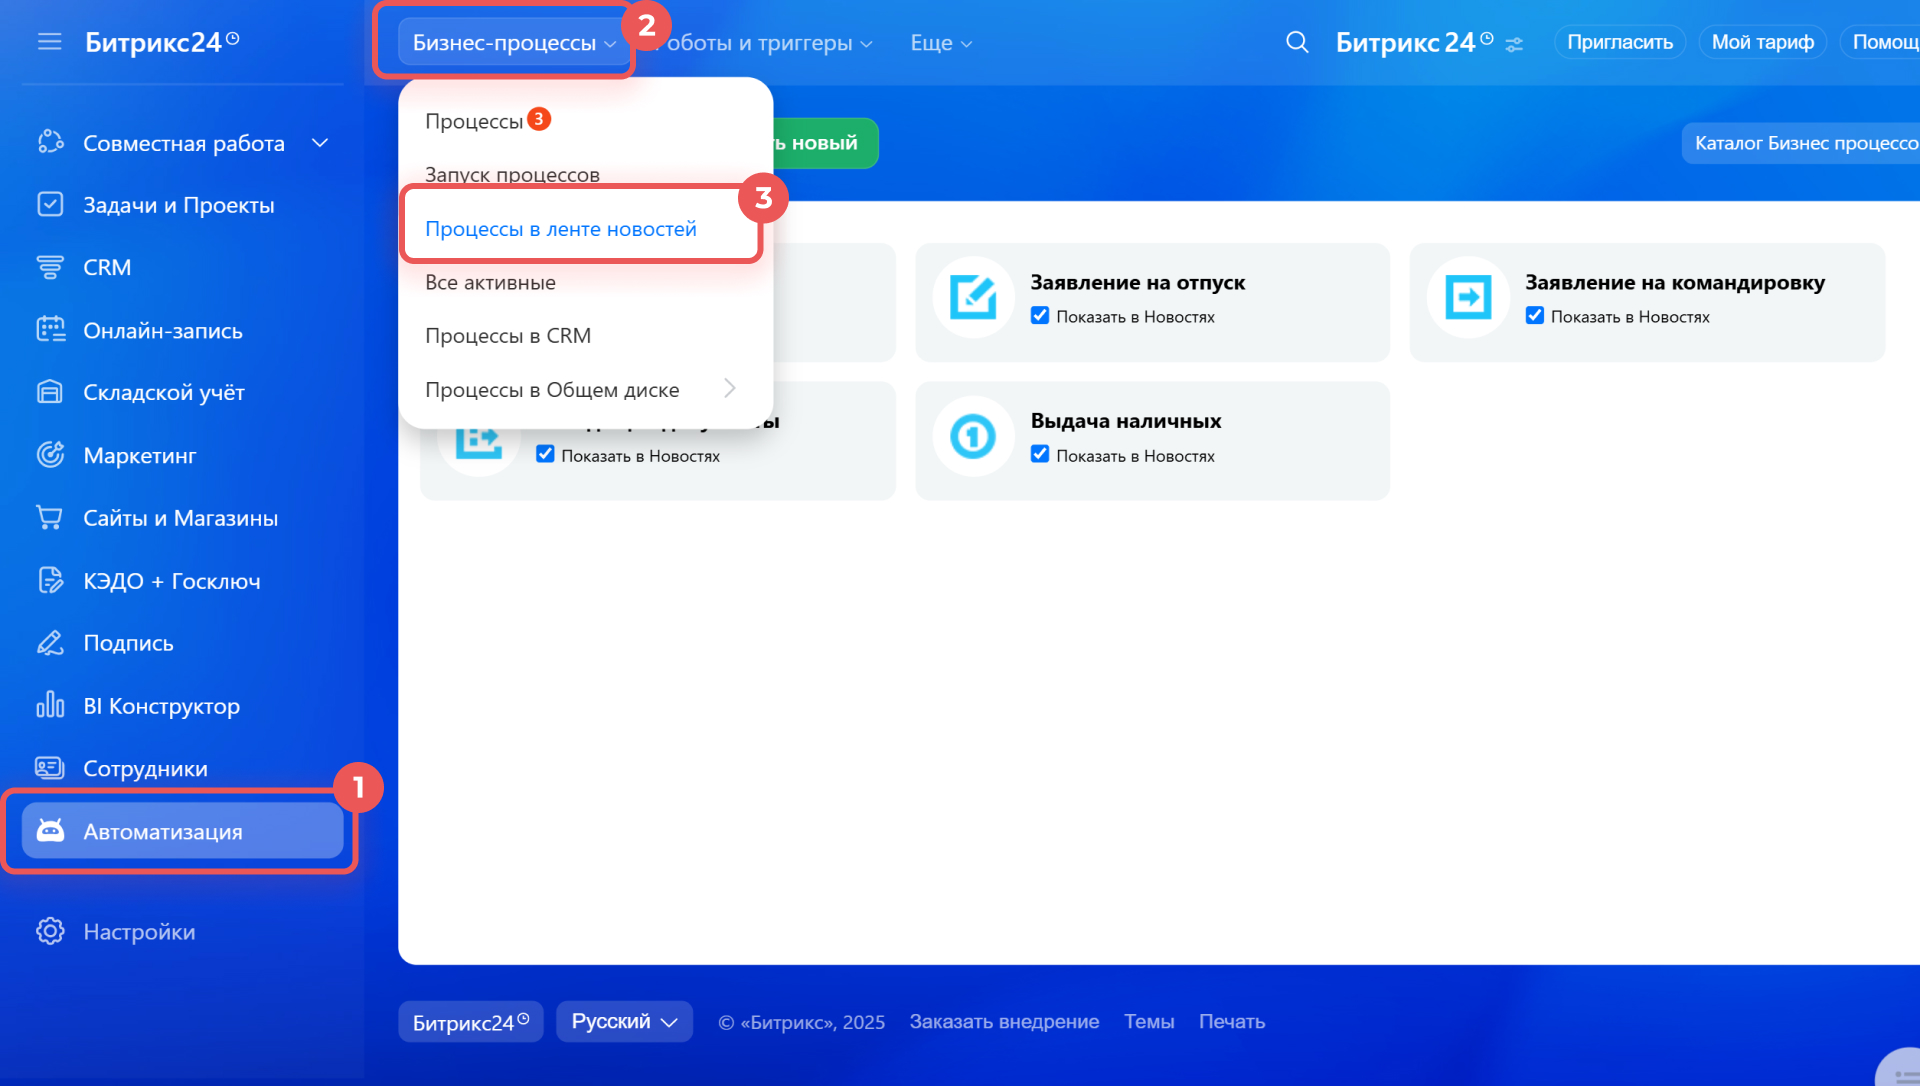Open the Русский language dropdown
Viewport: 1920px width, 1086px height.
click(624, 1022)
